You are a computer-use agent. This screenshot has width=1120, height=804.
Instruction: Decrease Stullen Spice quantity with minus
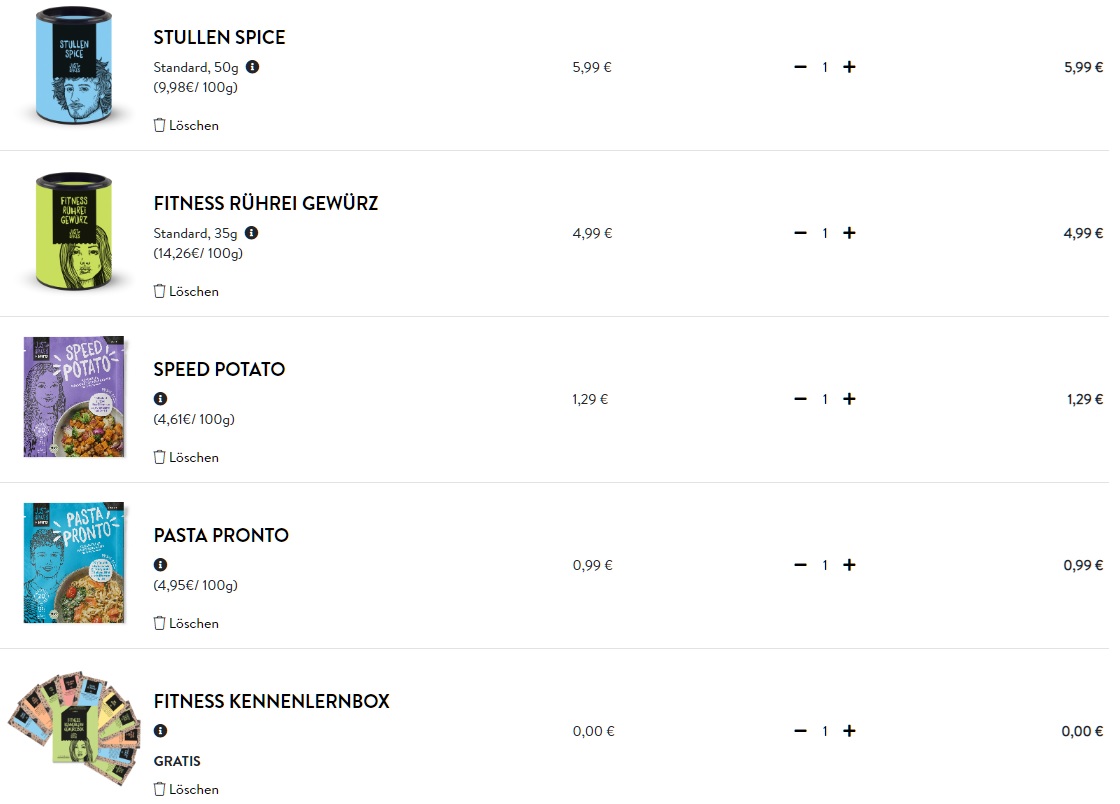tap(800, 67)
